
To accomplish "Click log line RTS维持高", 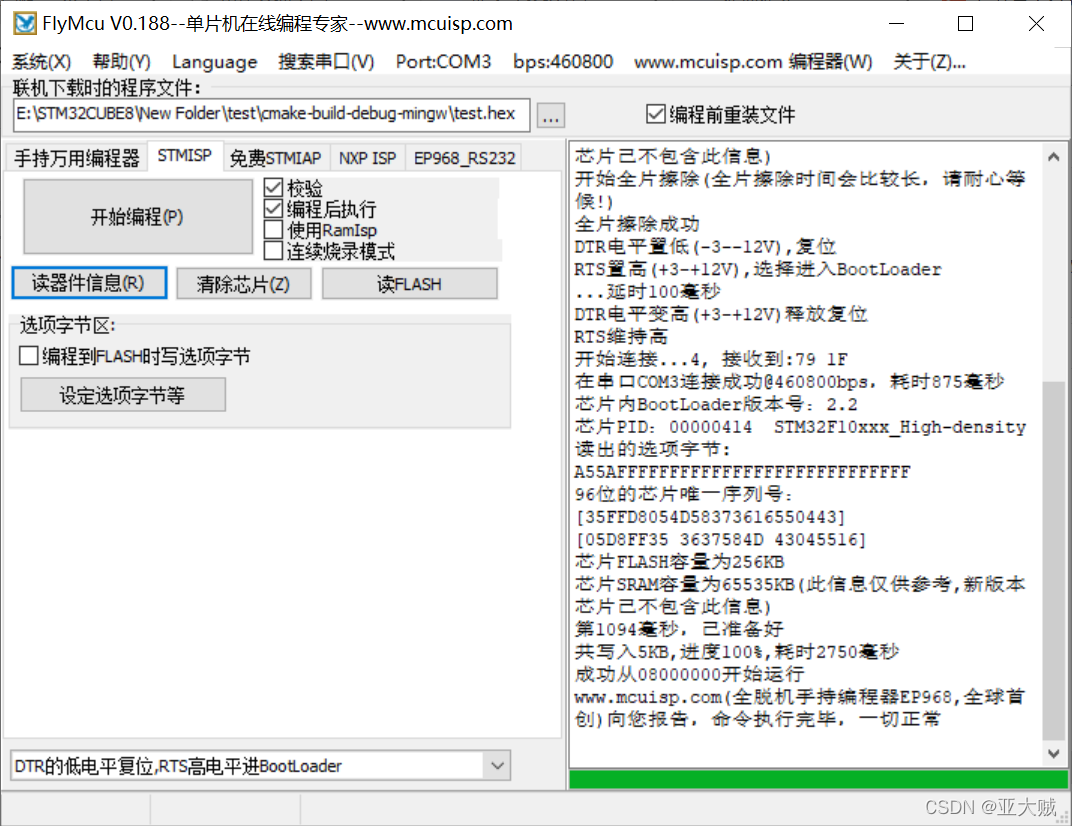I will coord(621,336).
